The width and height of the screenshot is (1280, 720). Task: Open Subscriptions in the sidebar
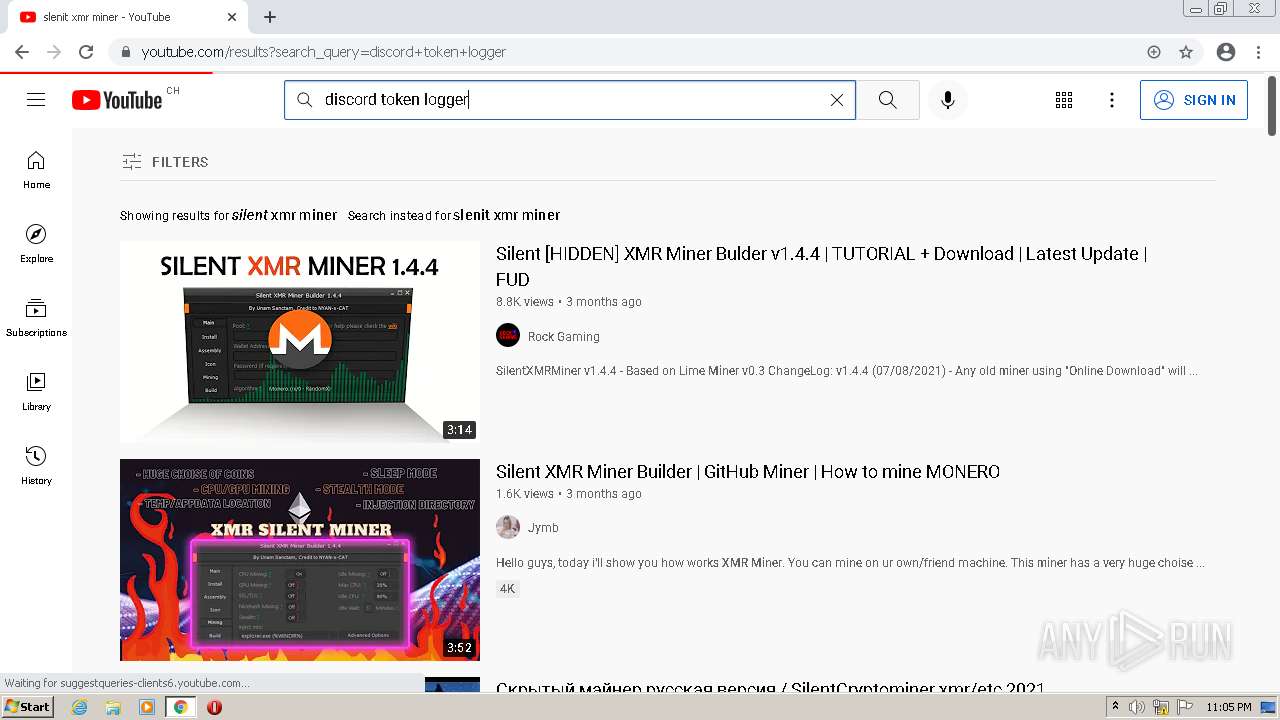(36, 318)
